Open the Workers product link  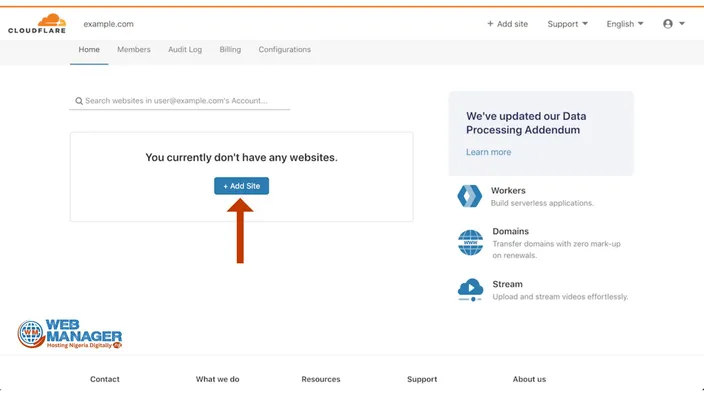coord(508,191)
